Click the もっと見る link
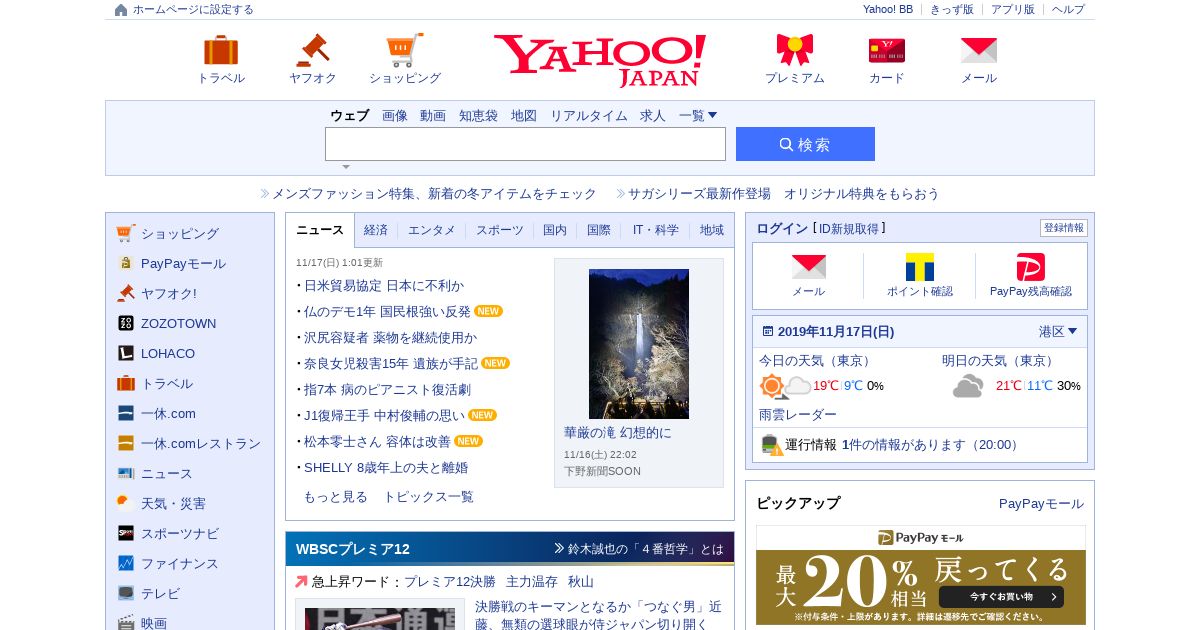 (336, 496)
